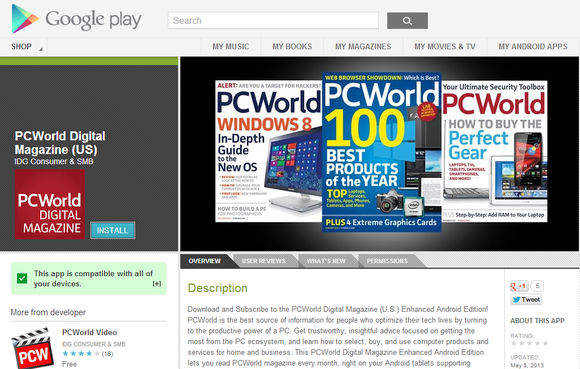The height and width of the screenshot is (369, 580).
Task: Focus the Search text field
Action: [273, 20]
